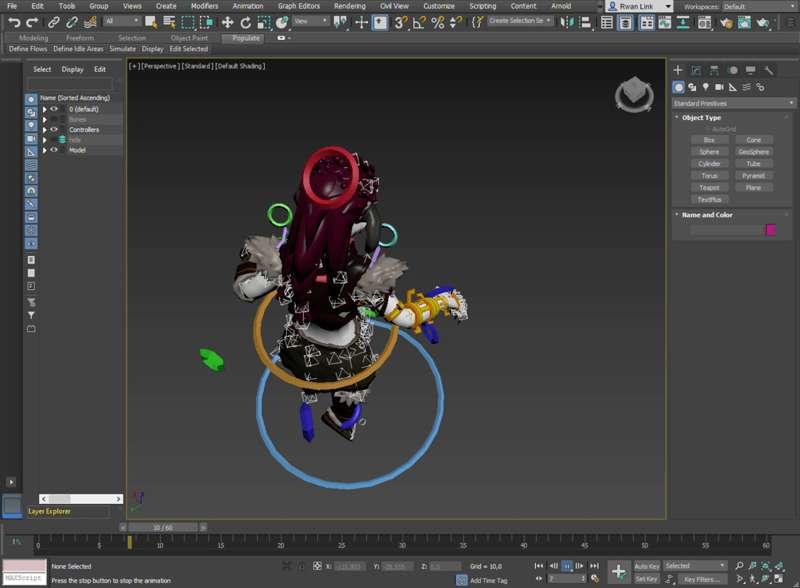The image size is (800, 588).
Task: Open Select by Name list icon
Action: coord(169,22)
